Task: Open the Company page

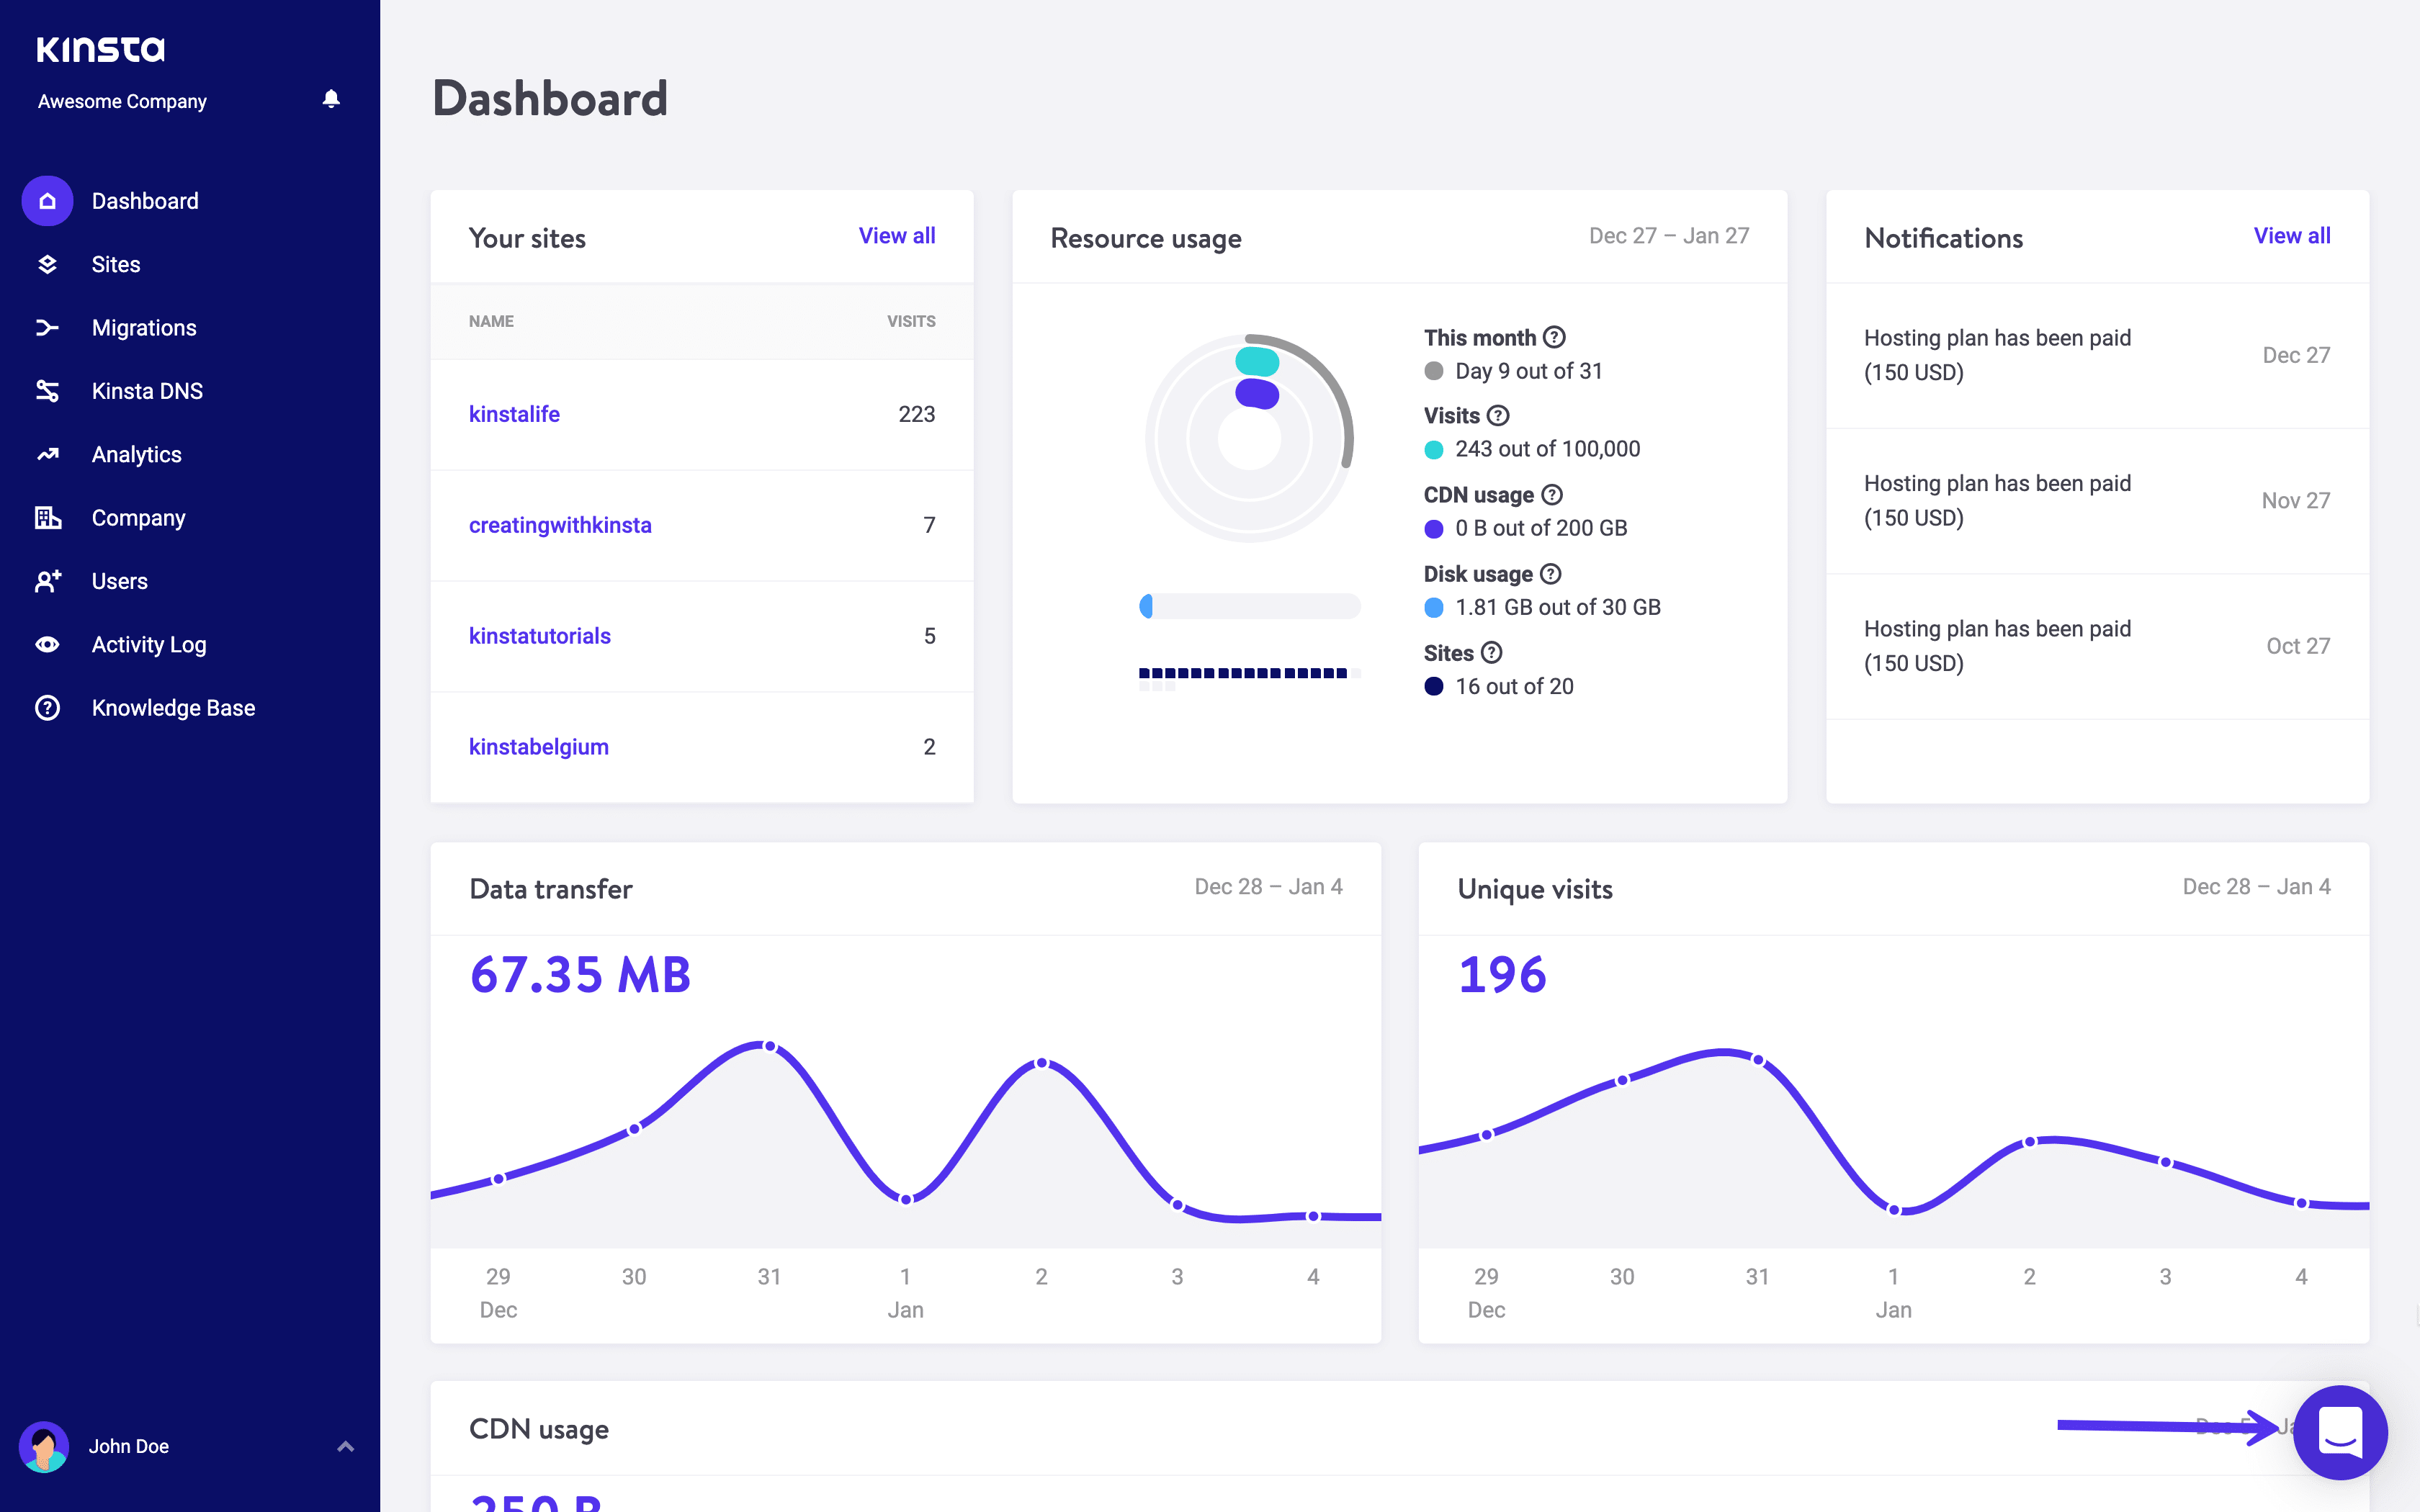Action: [x=139, y=517]
